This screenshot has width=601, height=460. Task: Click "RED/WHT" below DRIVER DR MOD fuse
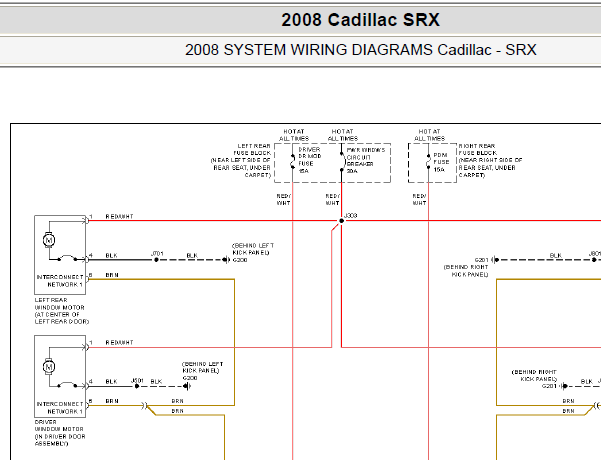(x=284, y=199)
